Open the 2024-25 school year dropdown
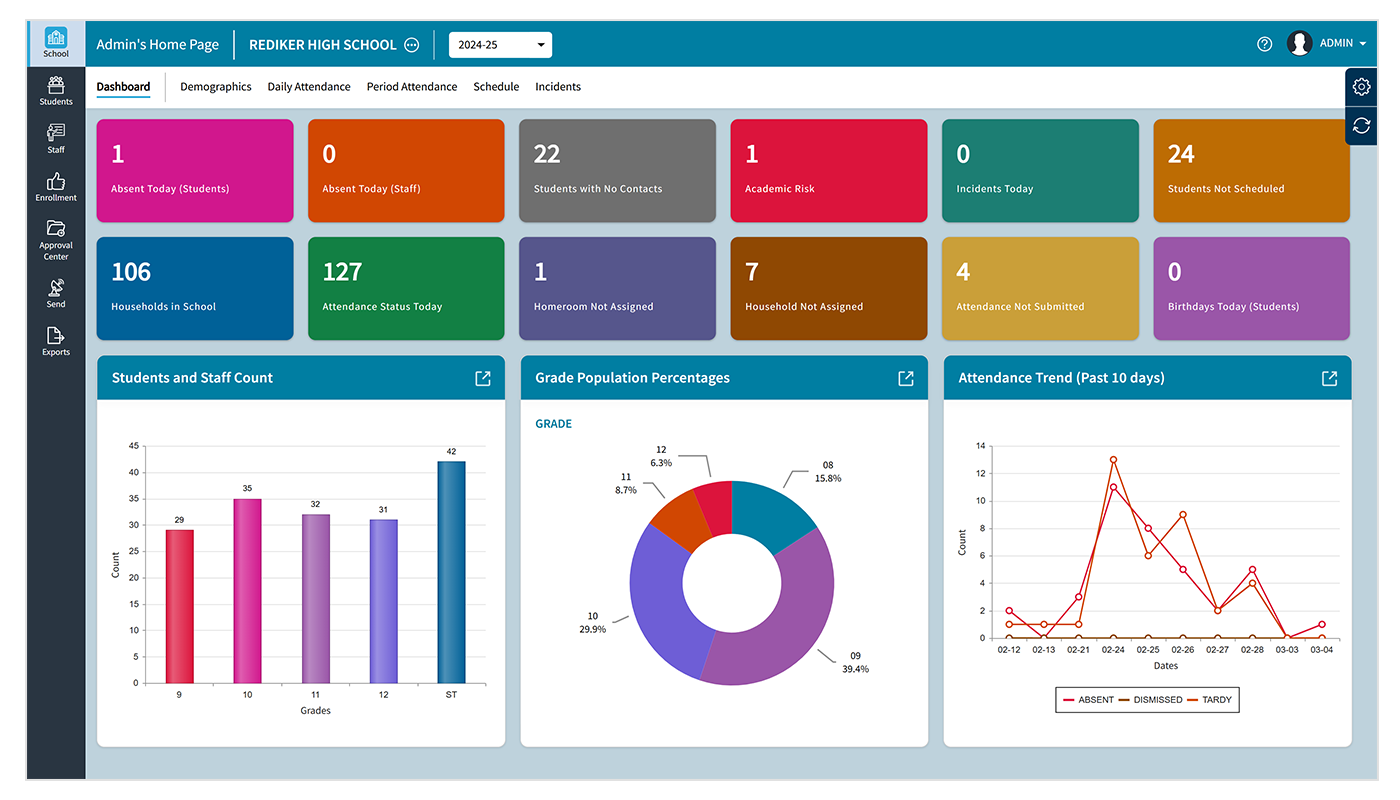 [500, 44]
